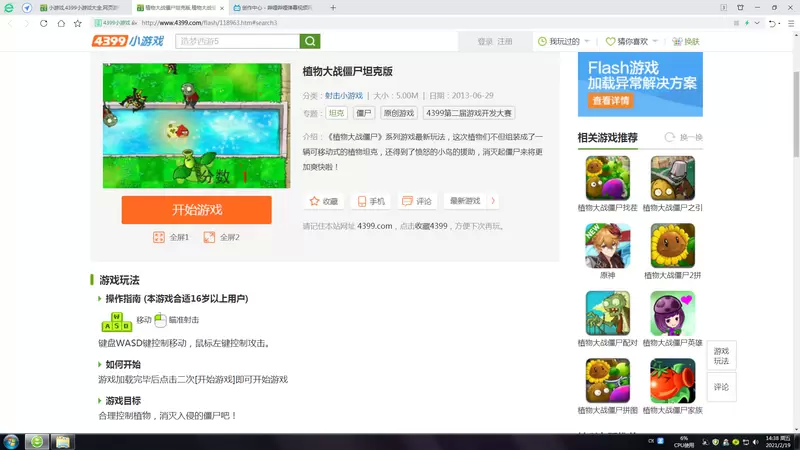Collapse the 如何开始 section arrow
Screen dimensions: 800x450
pos(99,364)
